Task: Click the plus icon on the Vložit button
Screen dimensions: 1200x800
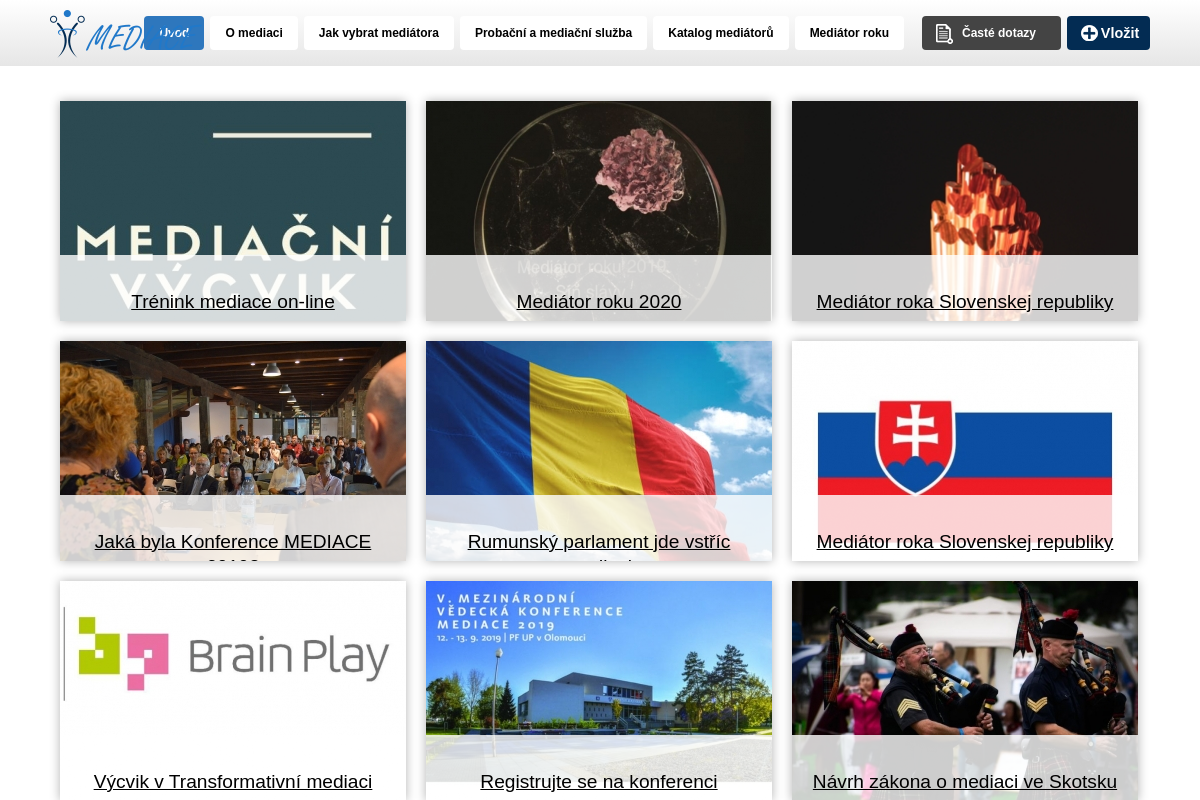Action: tap(1089, 33)
